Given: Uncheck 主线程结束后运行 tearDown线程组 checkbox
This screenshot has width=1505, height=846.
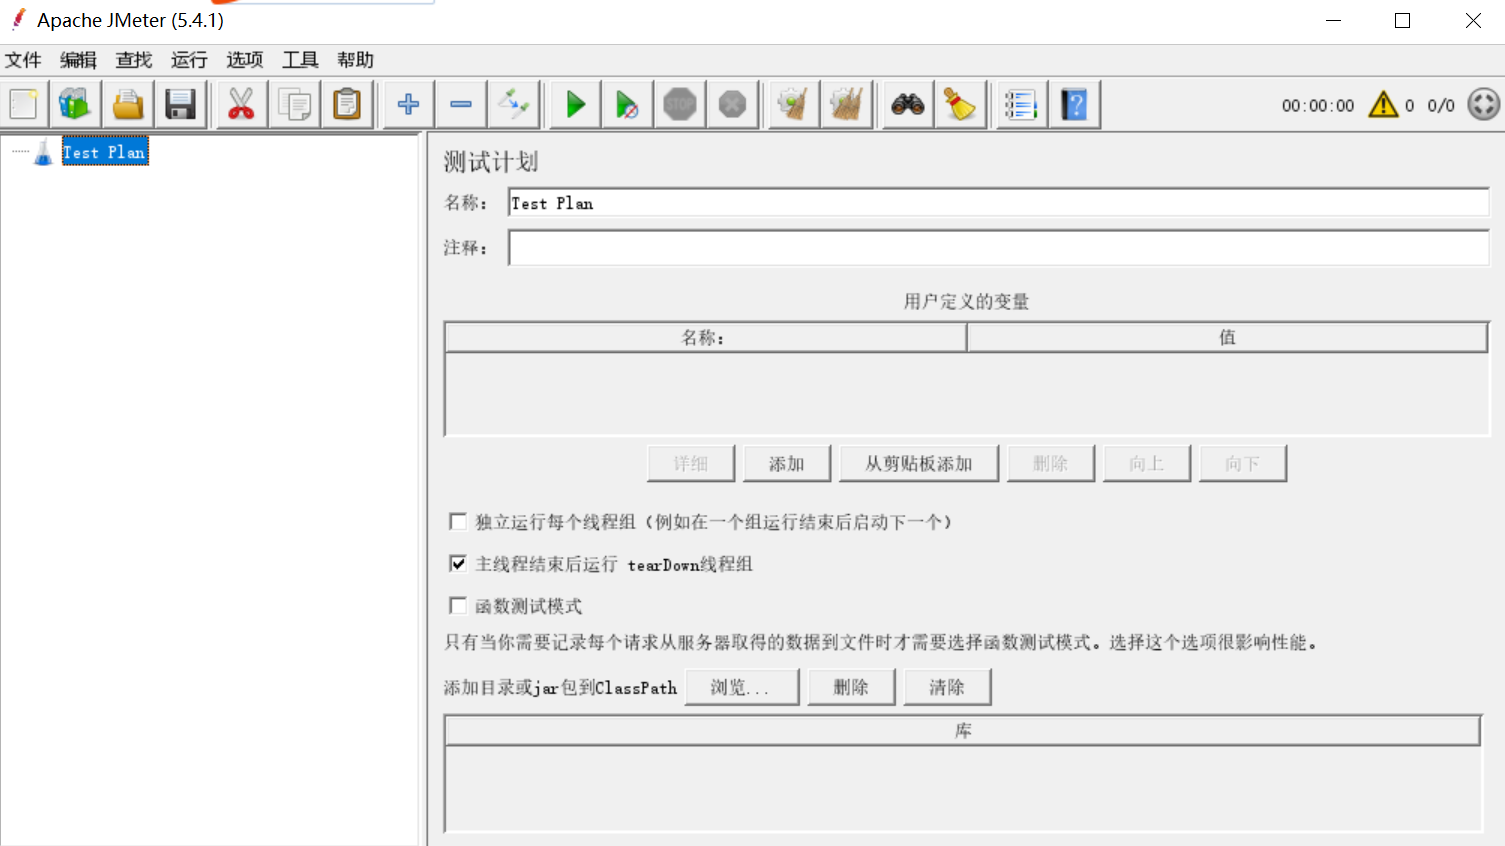Looking at the screenshot, I should tap(458, 563).
